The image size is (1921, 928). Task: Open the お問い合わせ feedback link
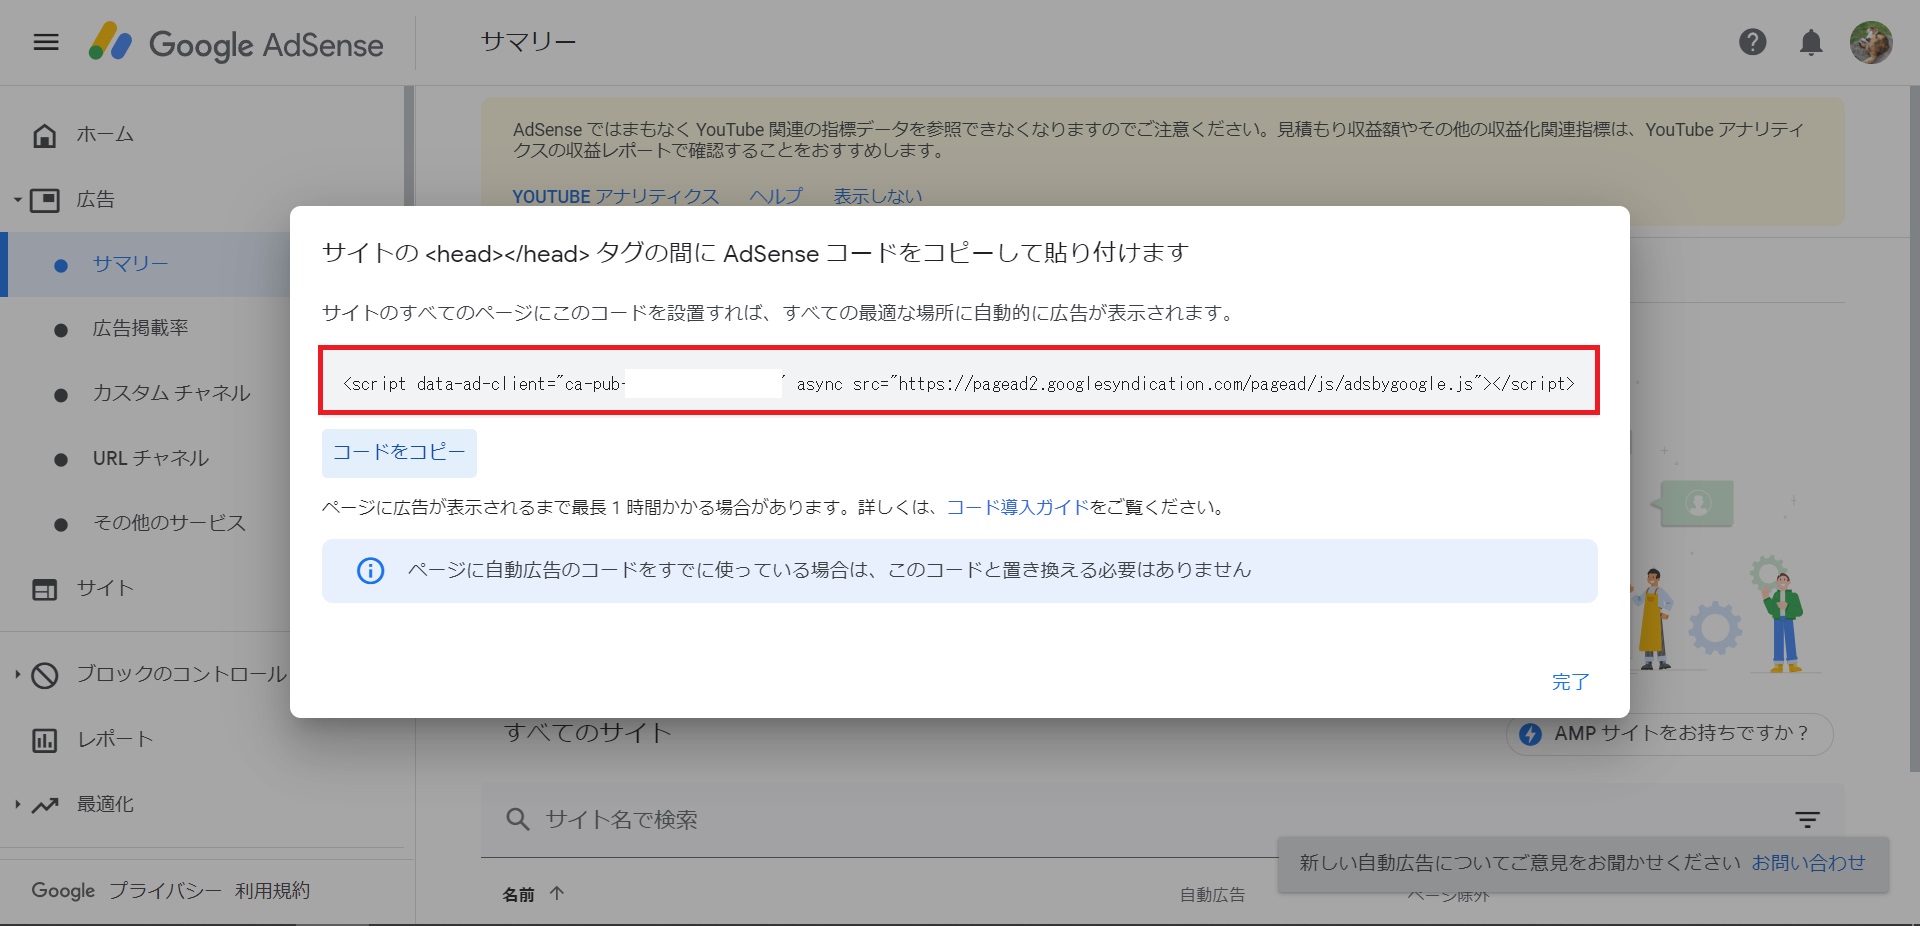1808,863
